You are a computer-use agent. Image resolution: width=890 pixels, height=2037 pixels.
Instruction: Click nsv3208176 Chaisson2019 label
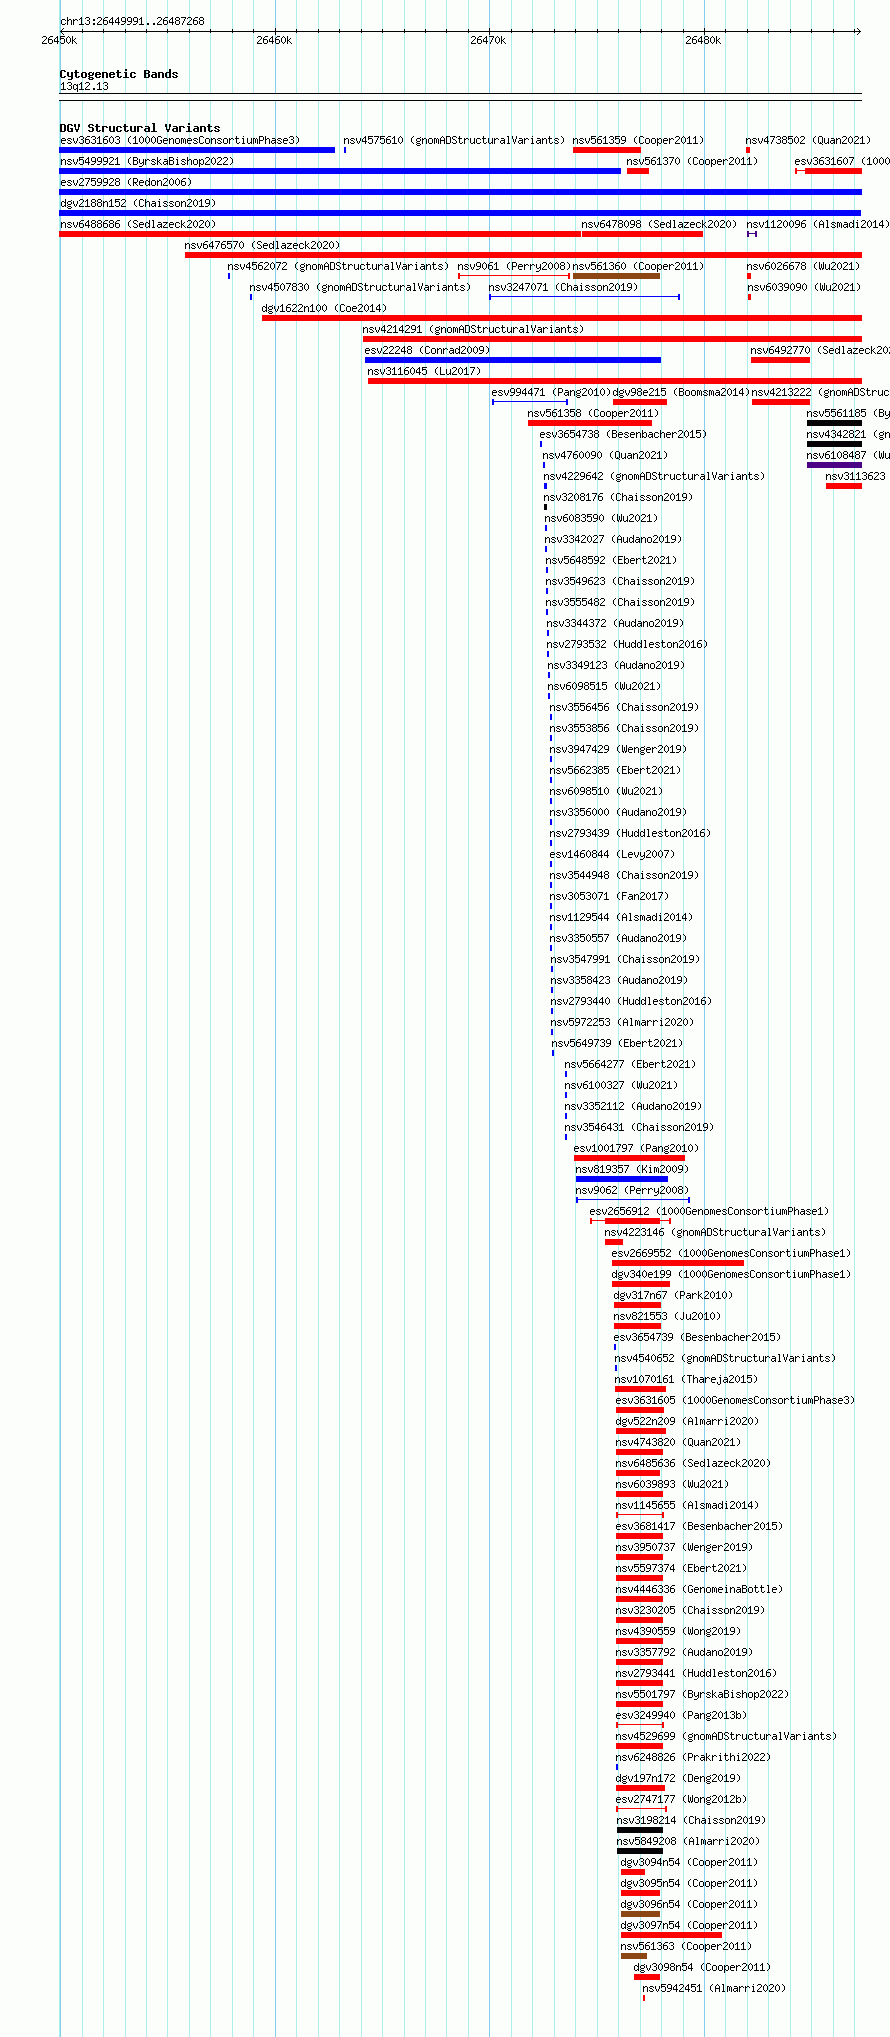click(618, 497)
